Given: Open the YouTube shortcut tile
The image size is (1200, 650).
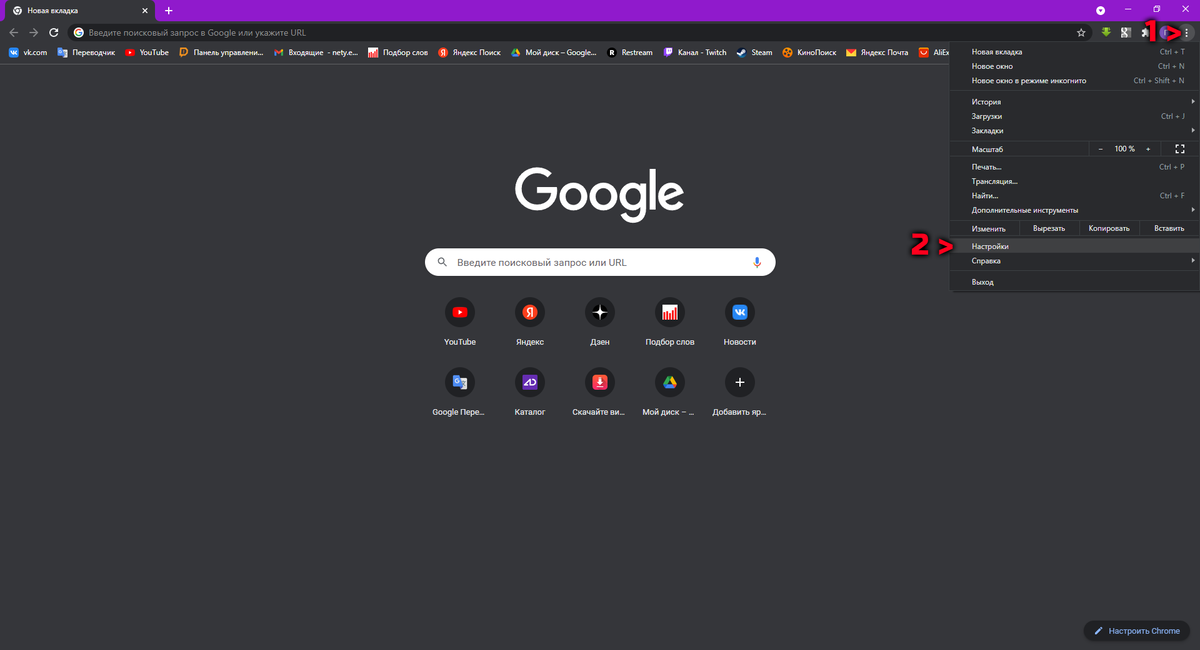Looking at the screenshot, I should point(460,322).
